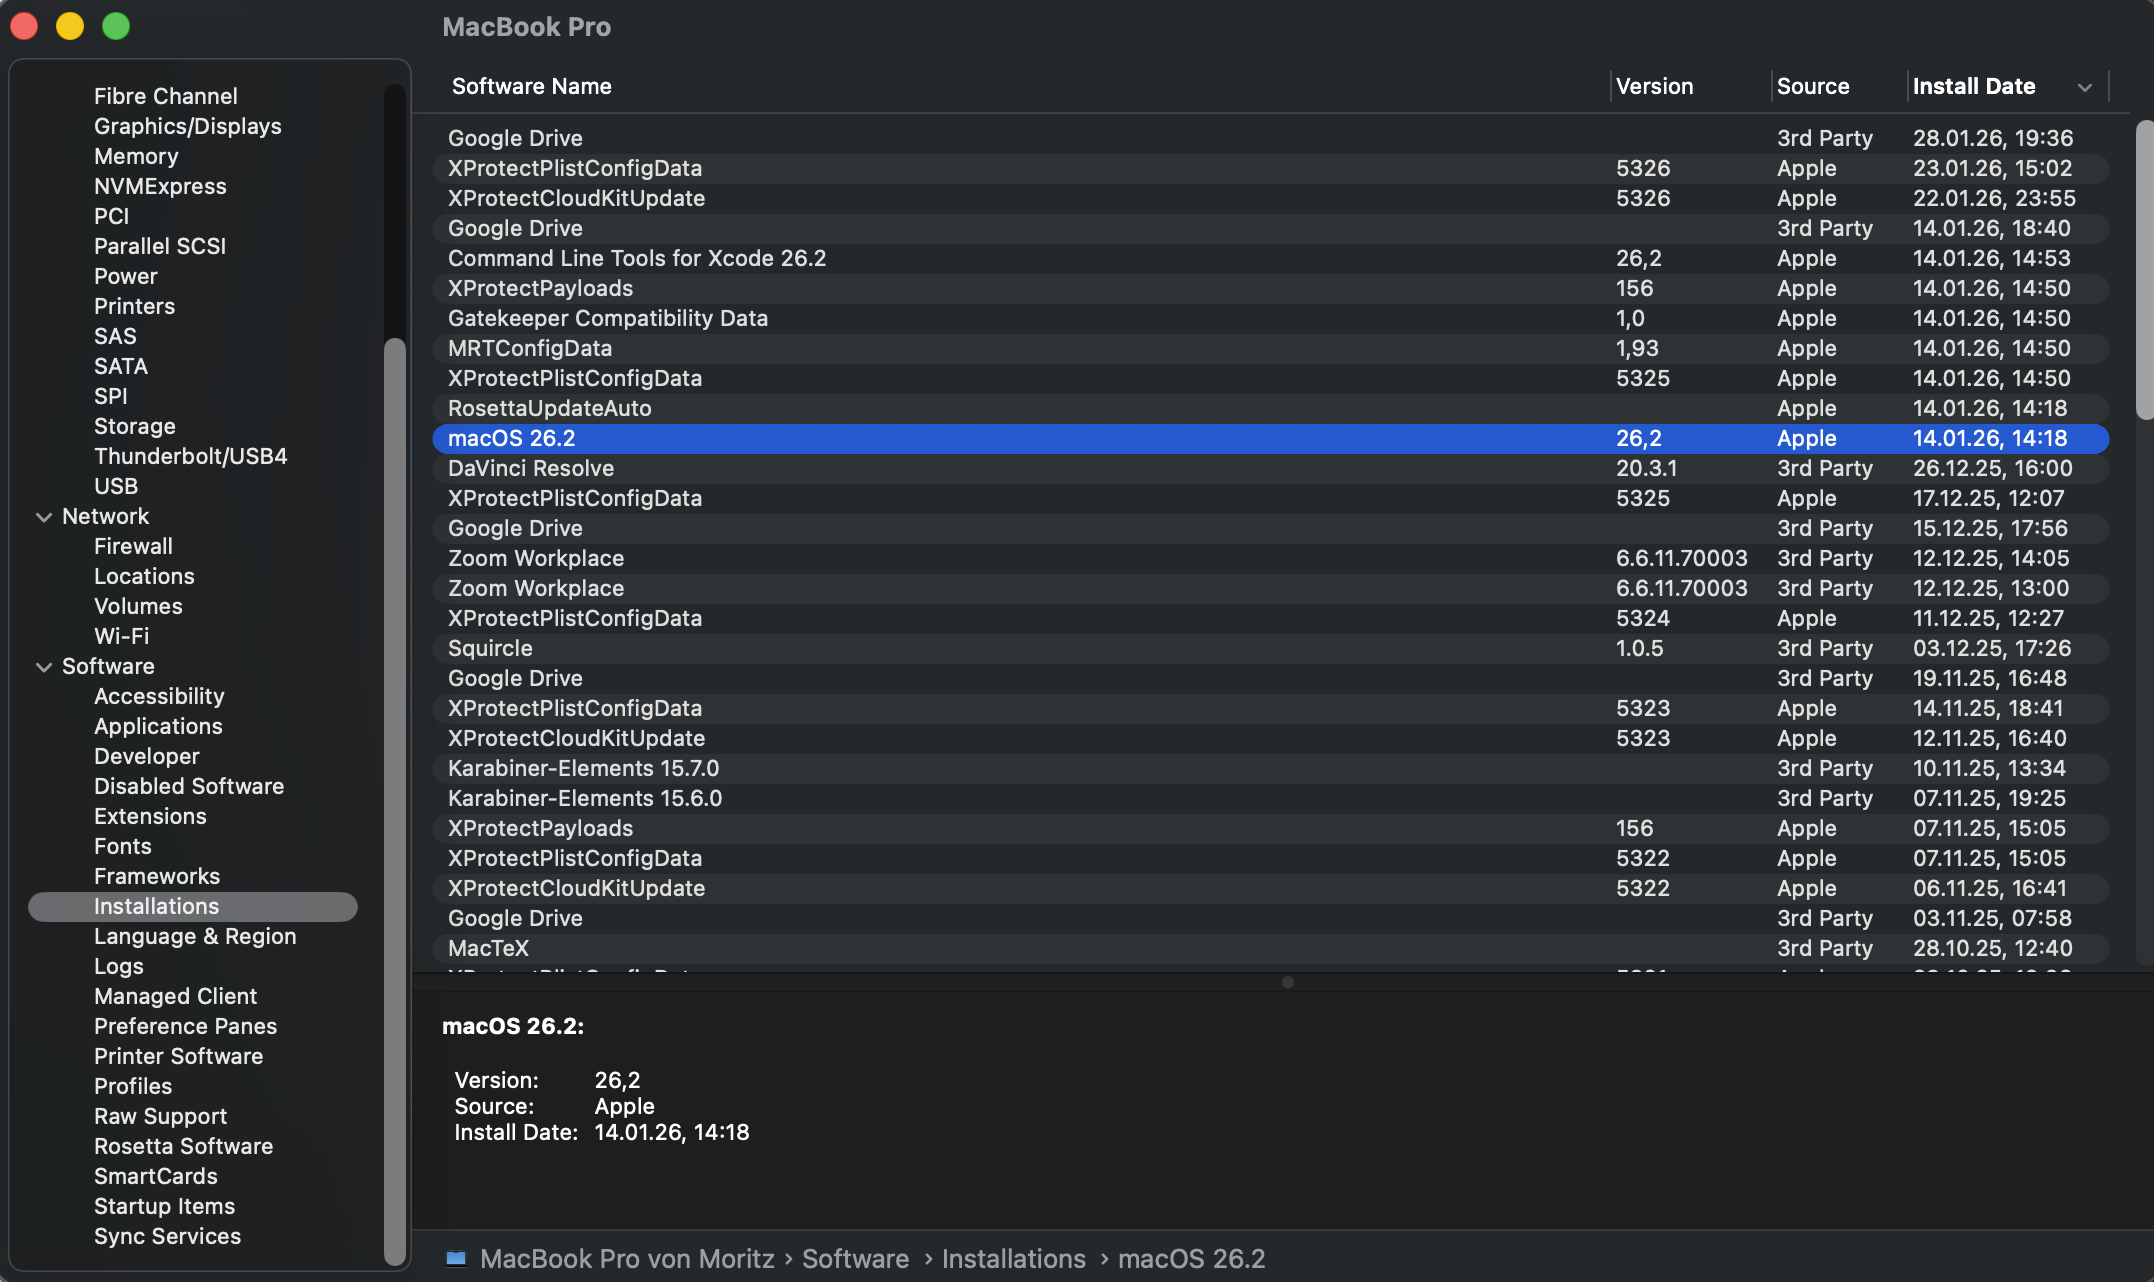Image resolution: width=2154 pixels, height=1282 pixels.
Task: Open the Wi-Fi sidebar item
Action: point(121,636)
